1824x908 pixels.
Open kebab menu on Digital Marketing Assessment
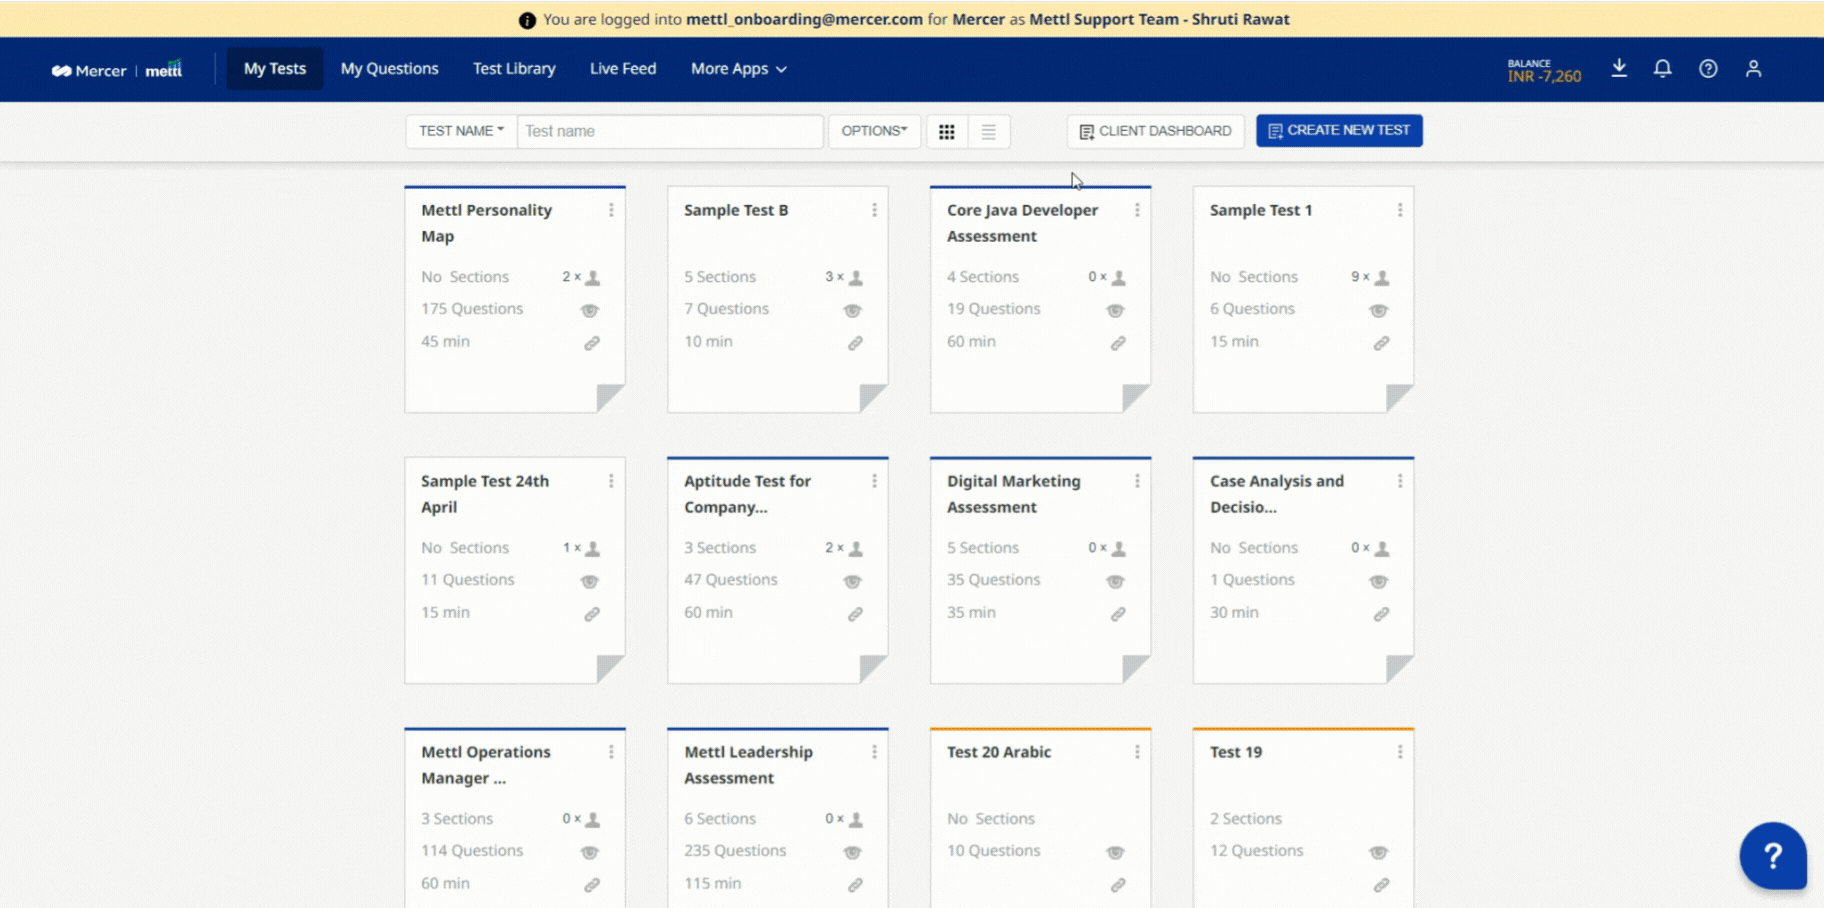pyautogui.click(x=1137, y=481)
